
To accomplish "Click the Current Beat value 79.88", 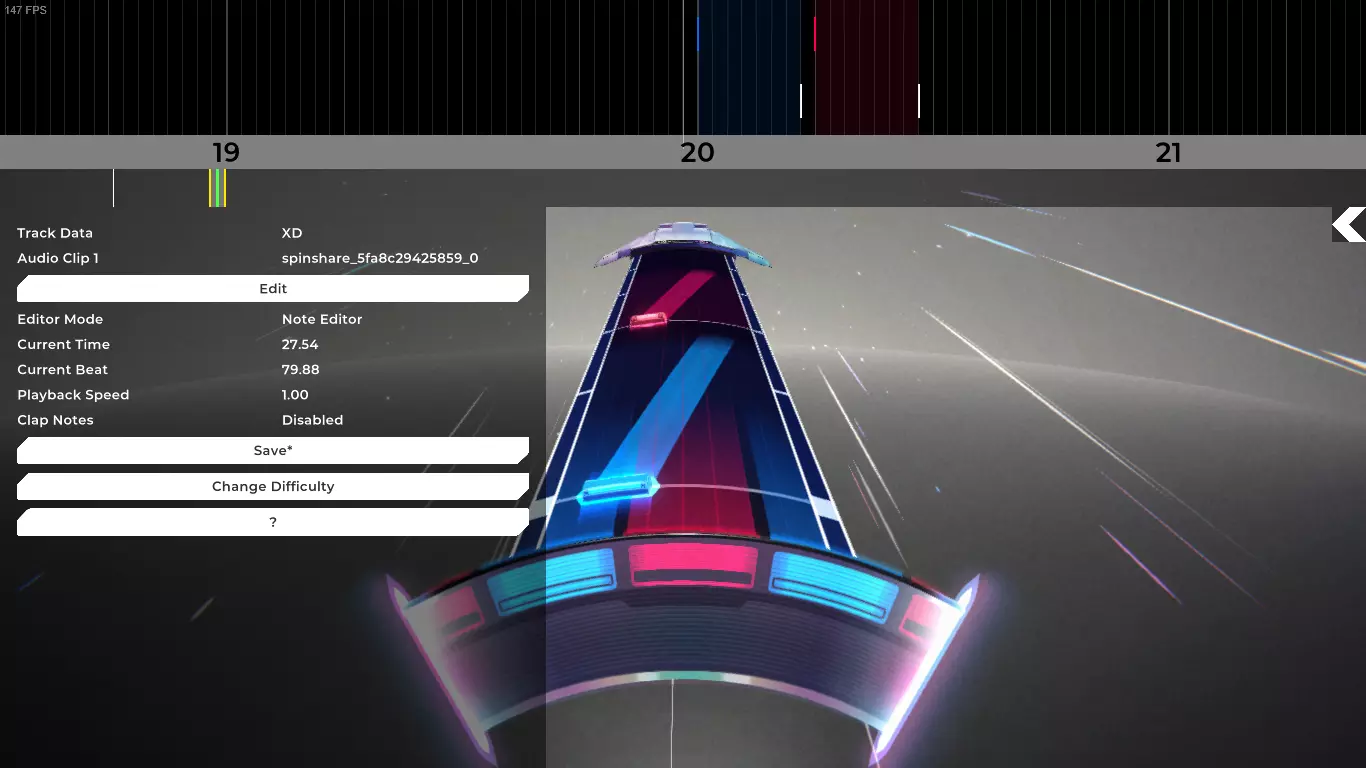I will (301, 370).
